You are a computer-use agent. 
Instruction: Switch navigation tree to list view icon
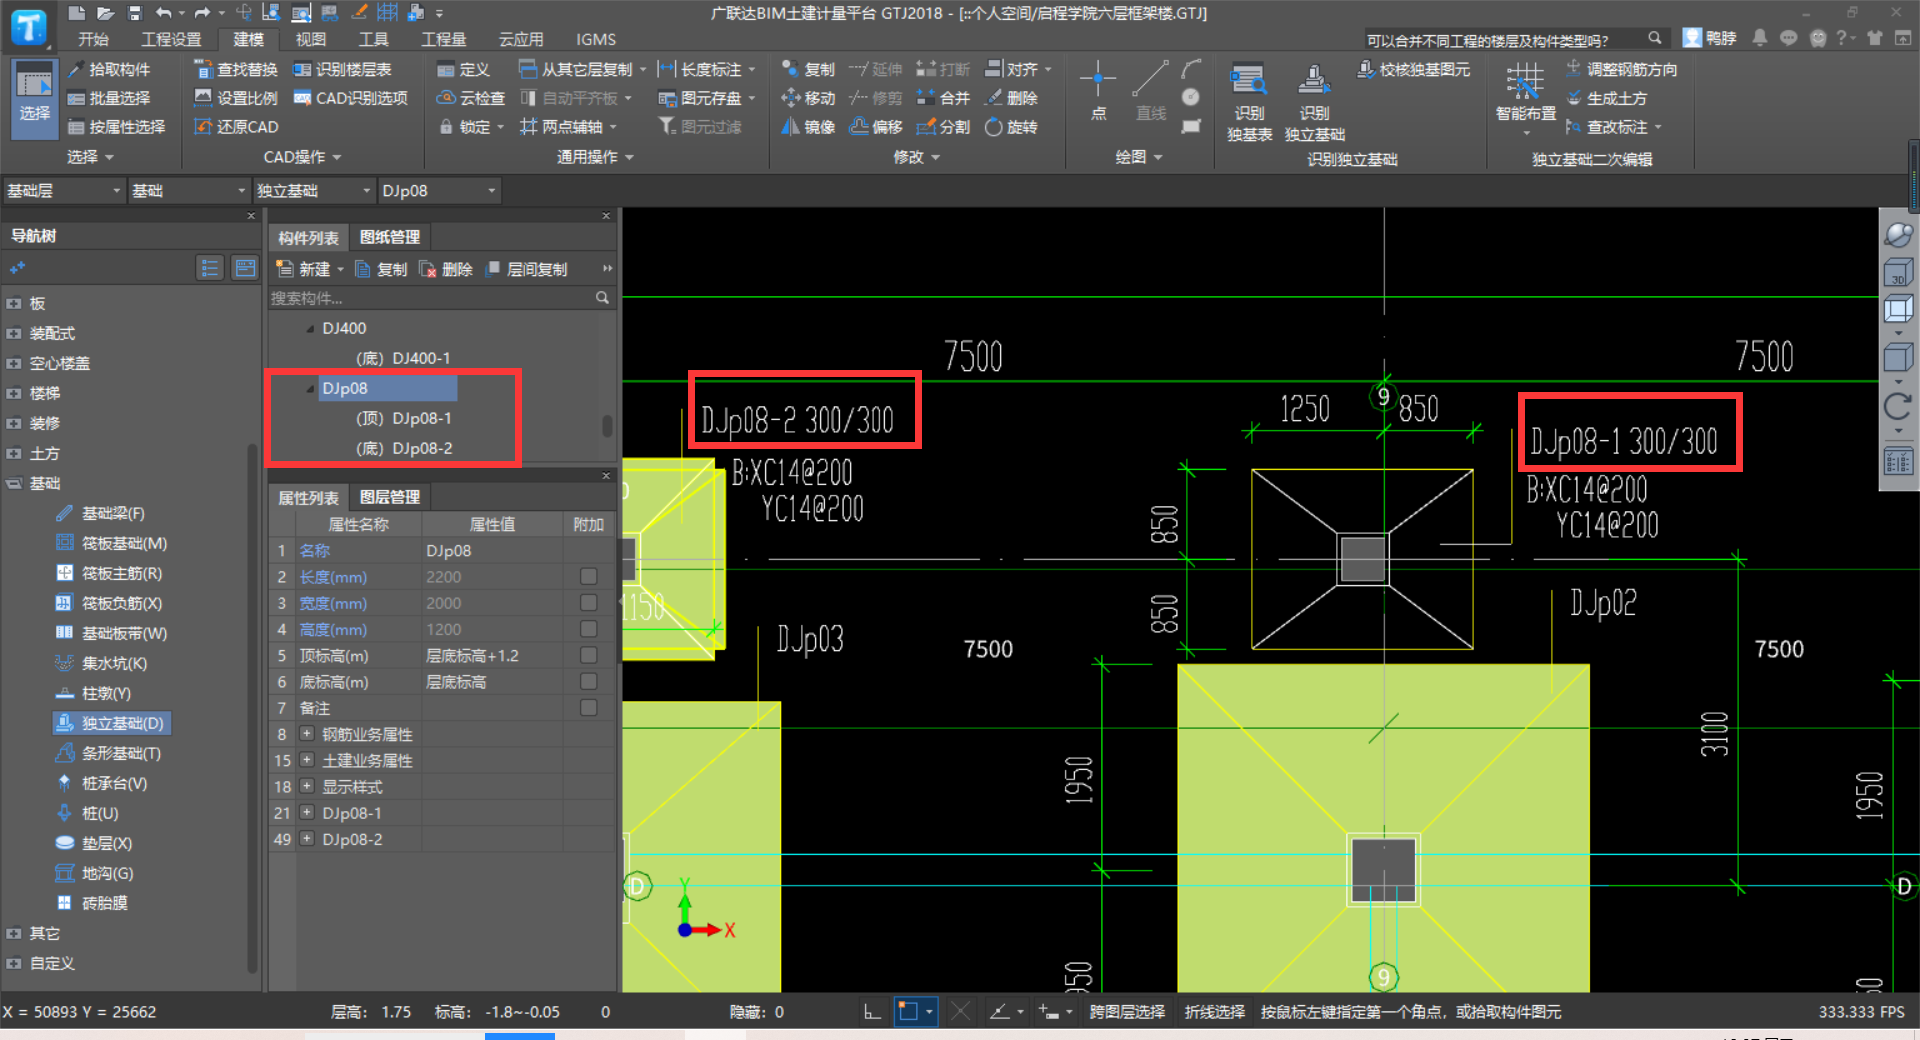[209, 268]
